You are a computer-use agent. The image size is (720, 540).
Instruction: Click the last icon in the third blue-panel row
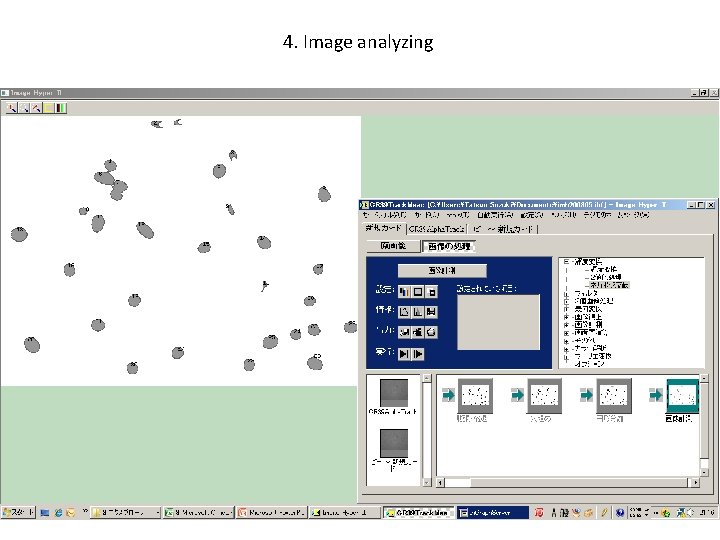(431, 332)
